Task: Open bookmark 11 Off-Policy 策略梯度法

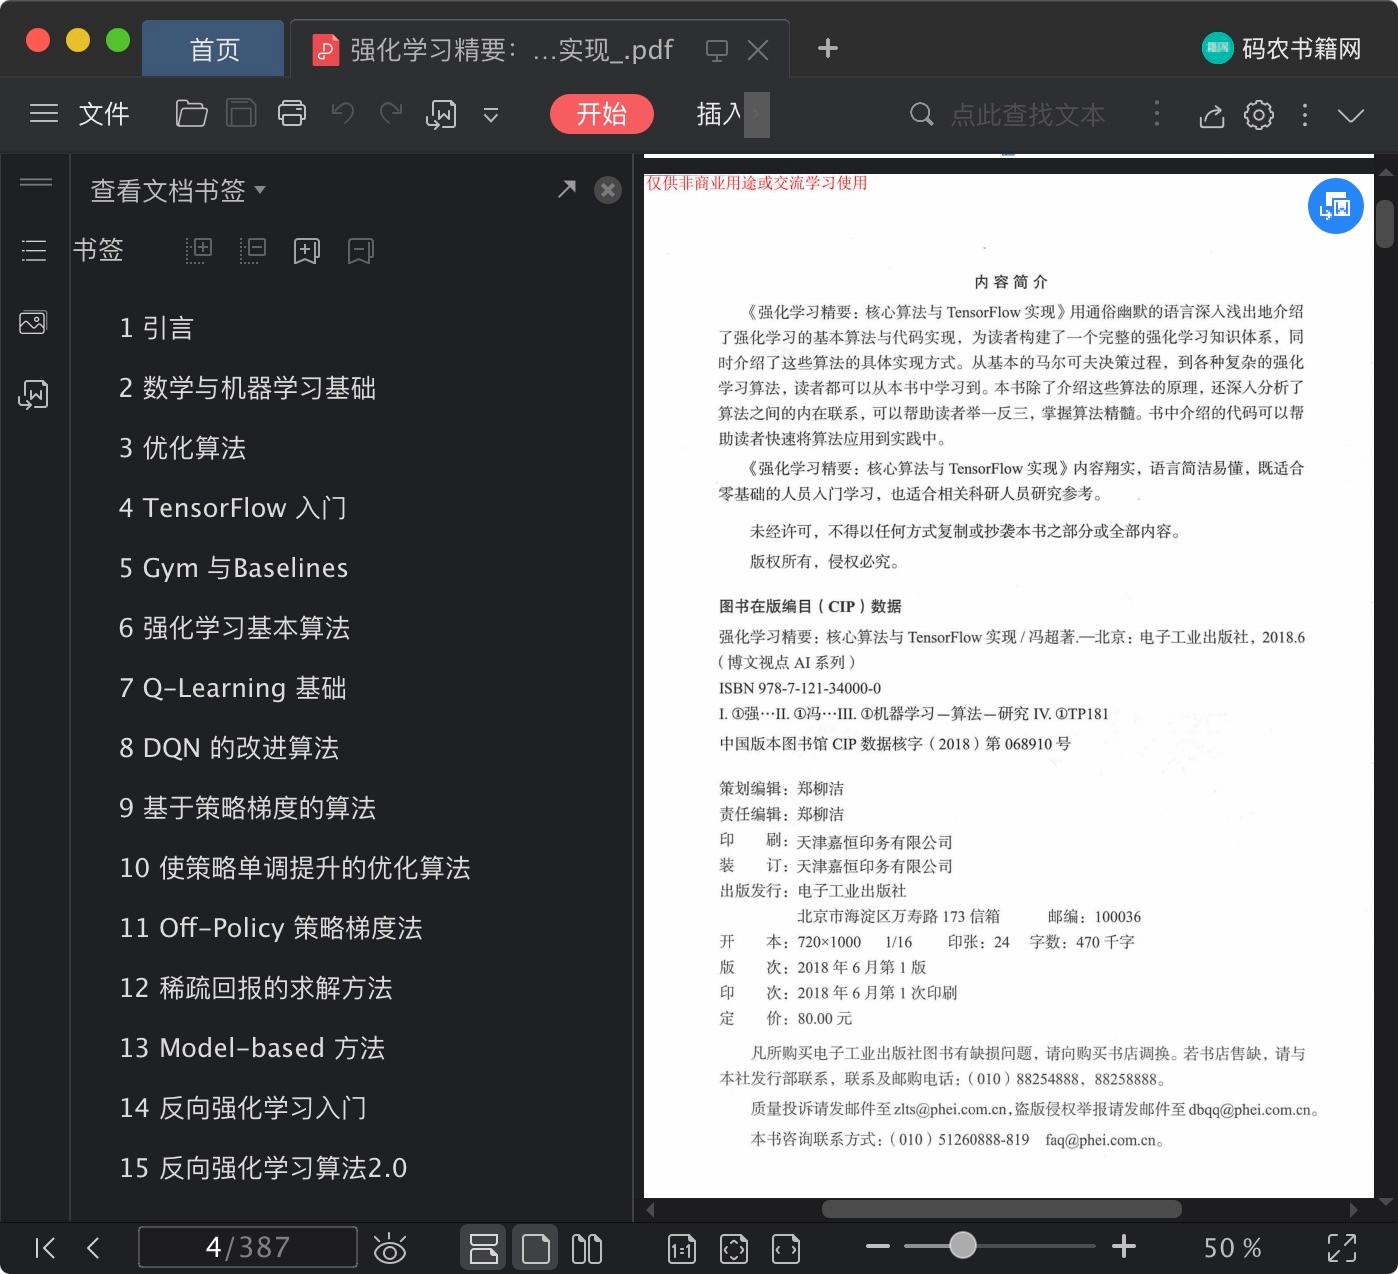Action: coord(271,928)
